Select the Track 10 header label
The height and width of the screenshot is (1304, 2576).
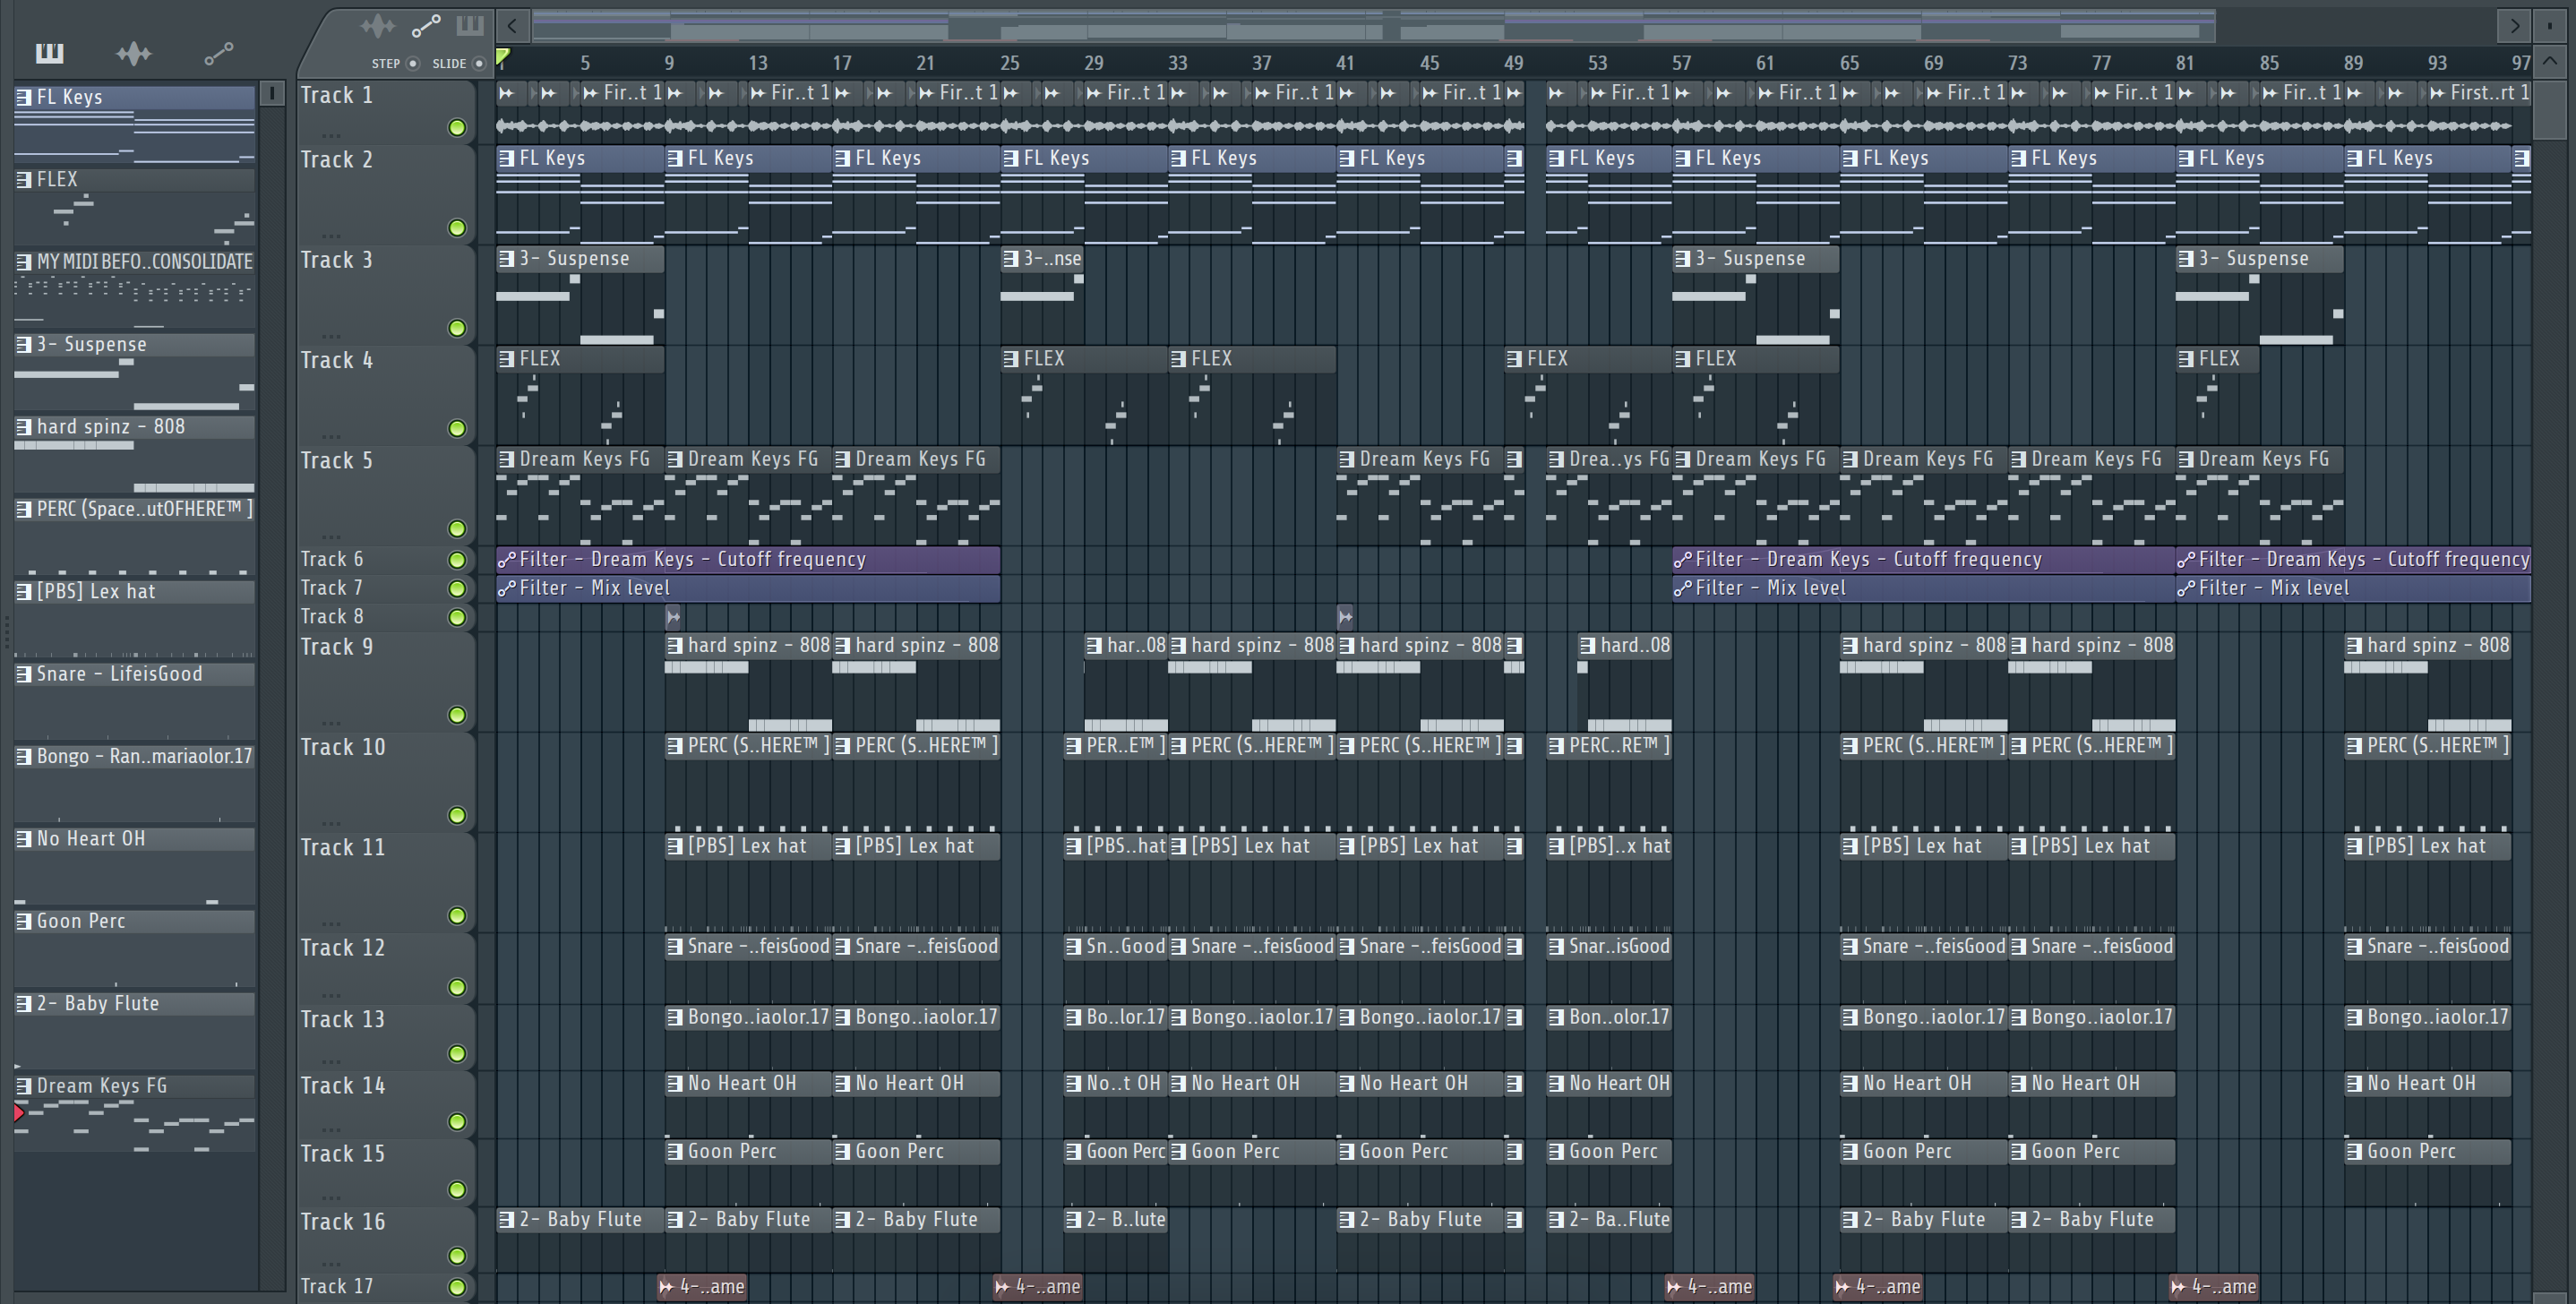[343, 747]
